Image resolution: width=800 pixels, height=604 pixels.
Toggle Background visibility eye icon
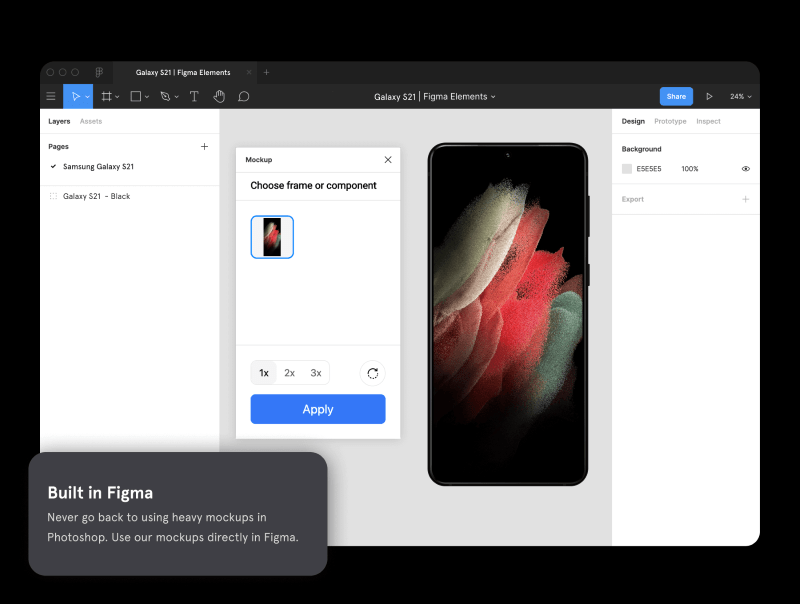[x=745, y=169]
